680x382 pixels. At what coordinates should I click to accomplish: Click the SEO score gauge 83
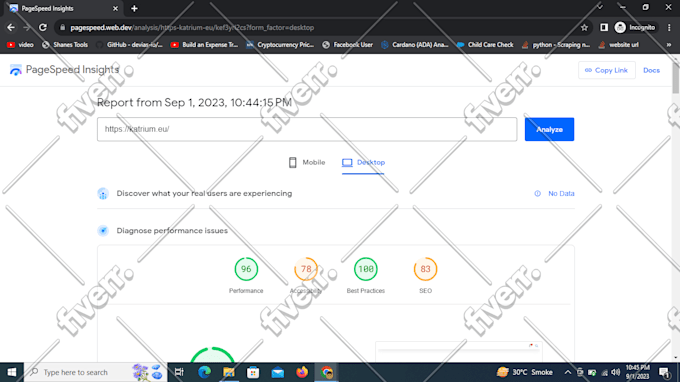(x=425, y=269)
